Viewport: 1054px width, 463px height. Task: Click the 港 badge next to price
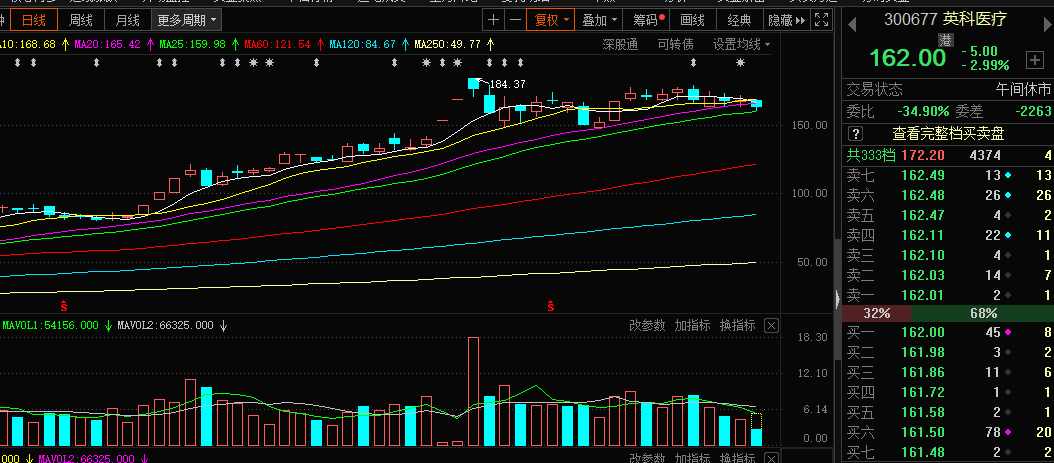(945, 38)
